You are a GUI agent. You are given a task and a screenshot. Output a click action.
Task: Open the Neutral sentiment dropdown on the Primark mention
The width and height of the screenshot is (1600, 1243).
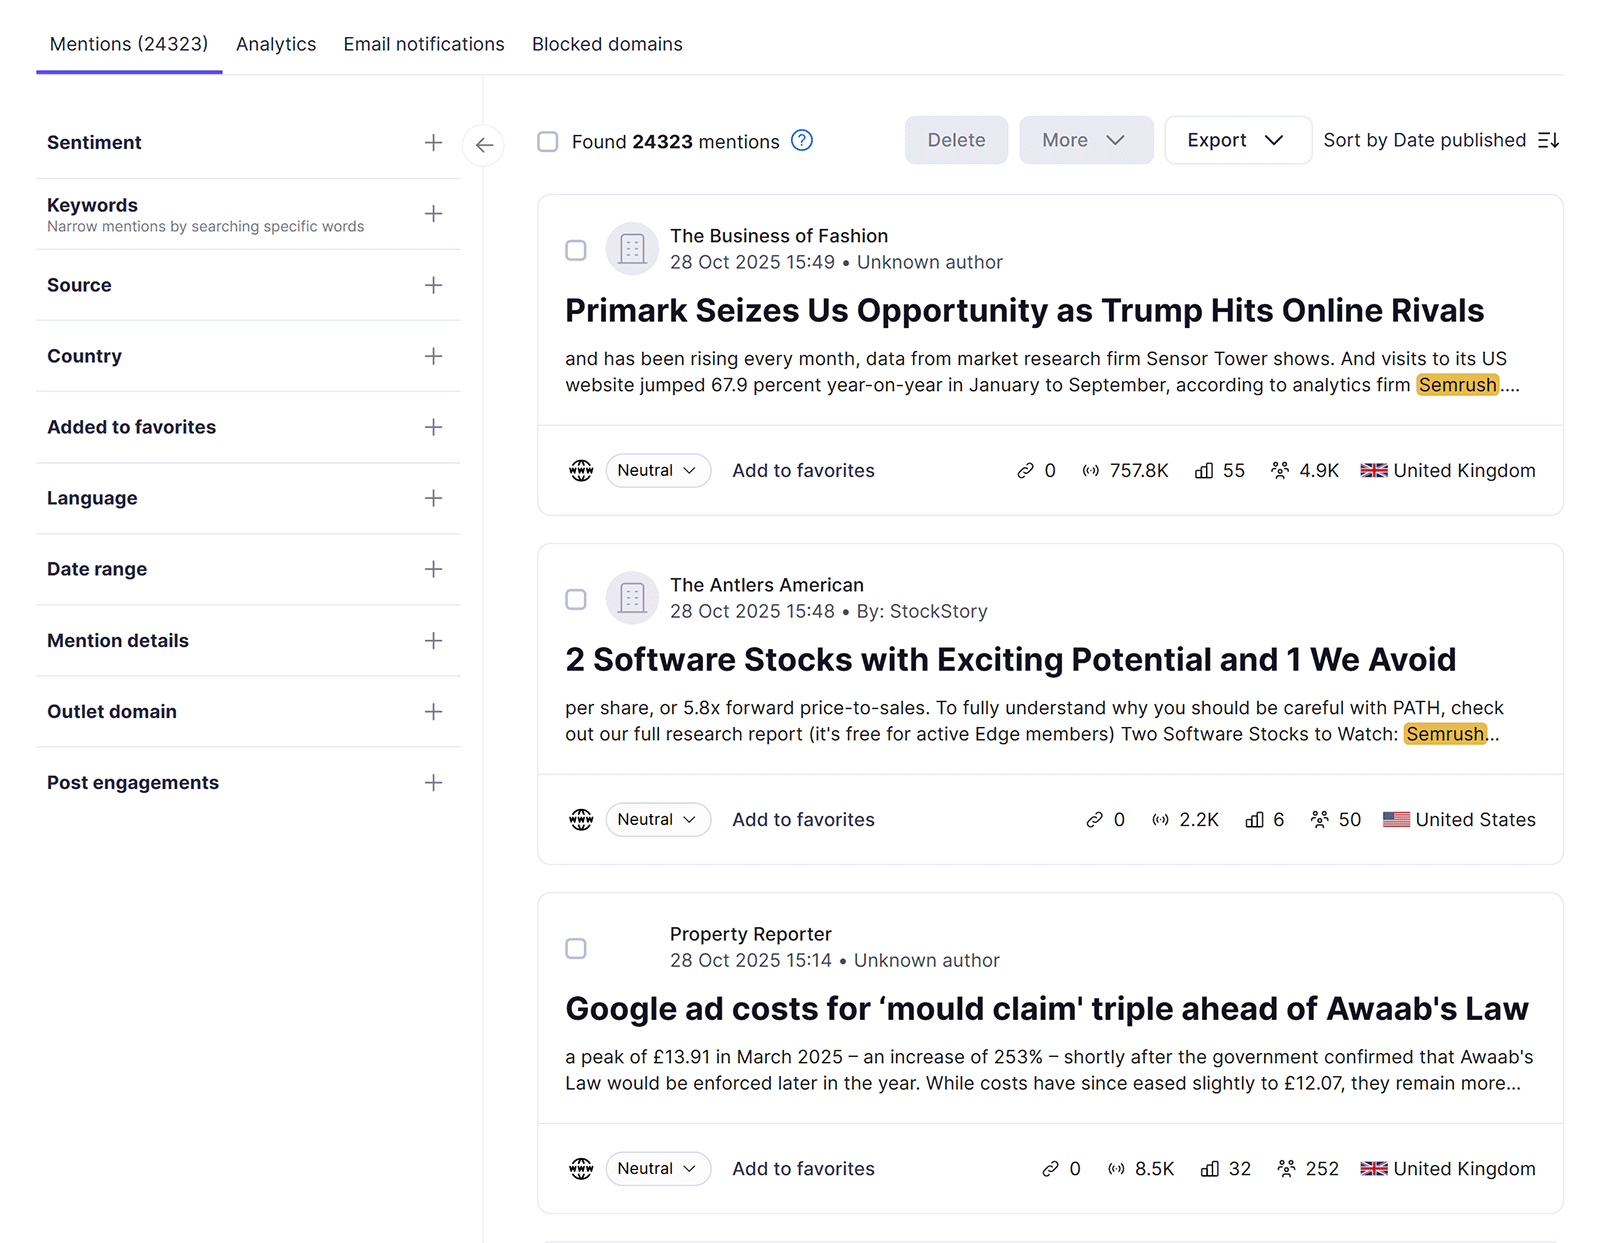tap(657, 470)
